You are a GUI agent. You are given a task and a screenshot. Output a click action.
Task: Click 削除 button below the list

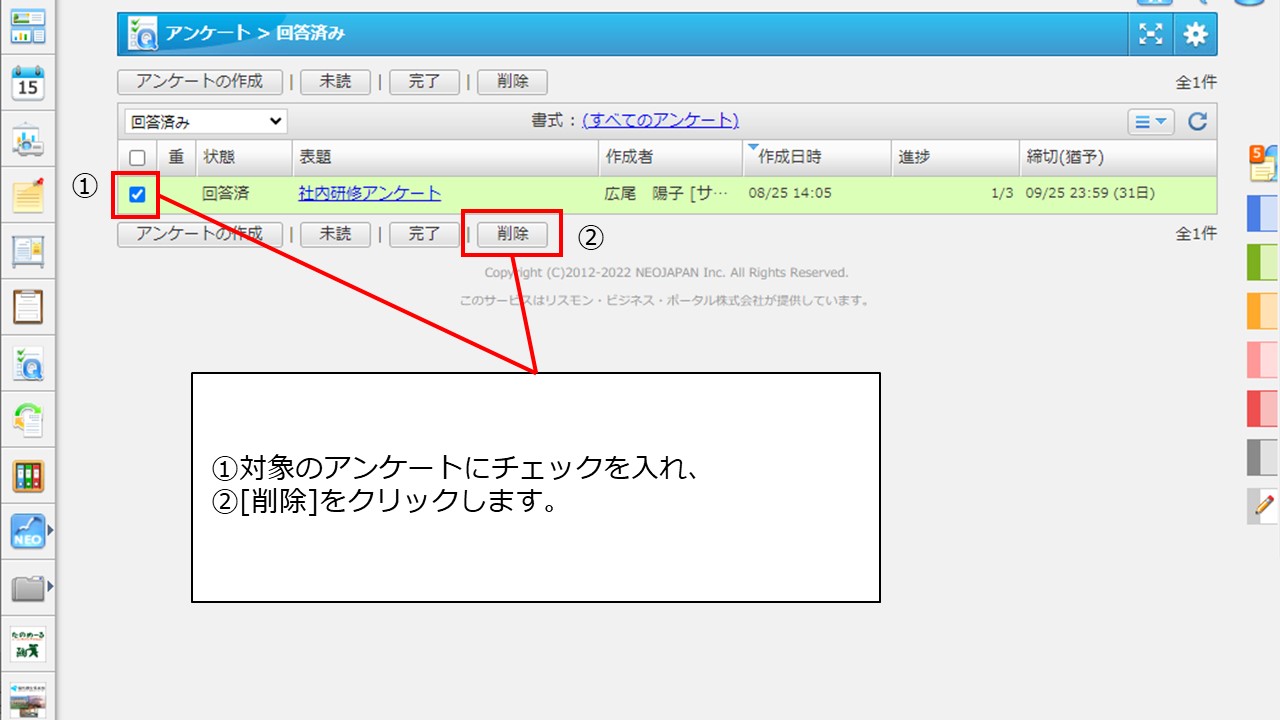(x=512, y=234)
